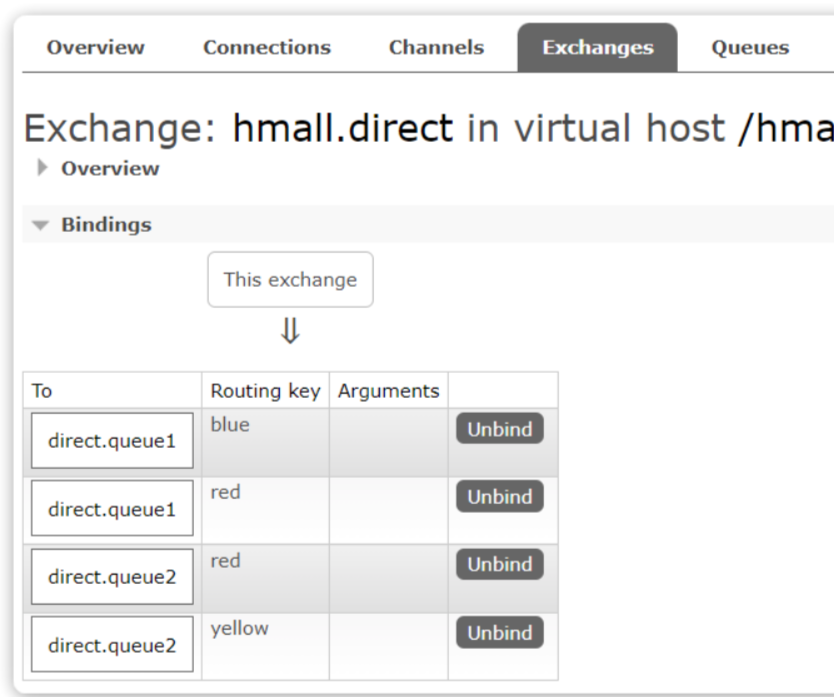Image resolution: width=834 pixels, height=697 pixels.
Task: Select the Exchanges tab
Action: coord(597,48)
